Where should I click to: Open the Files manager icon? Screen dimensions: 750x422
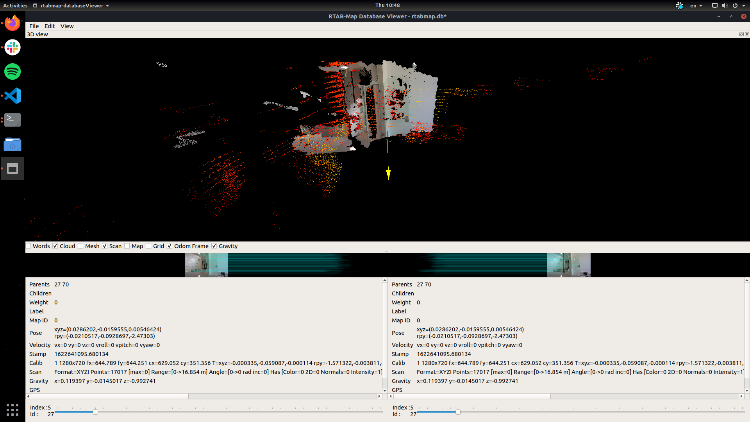13,144
